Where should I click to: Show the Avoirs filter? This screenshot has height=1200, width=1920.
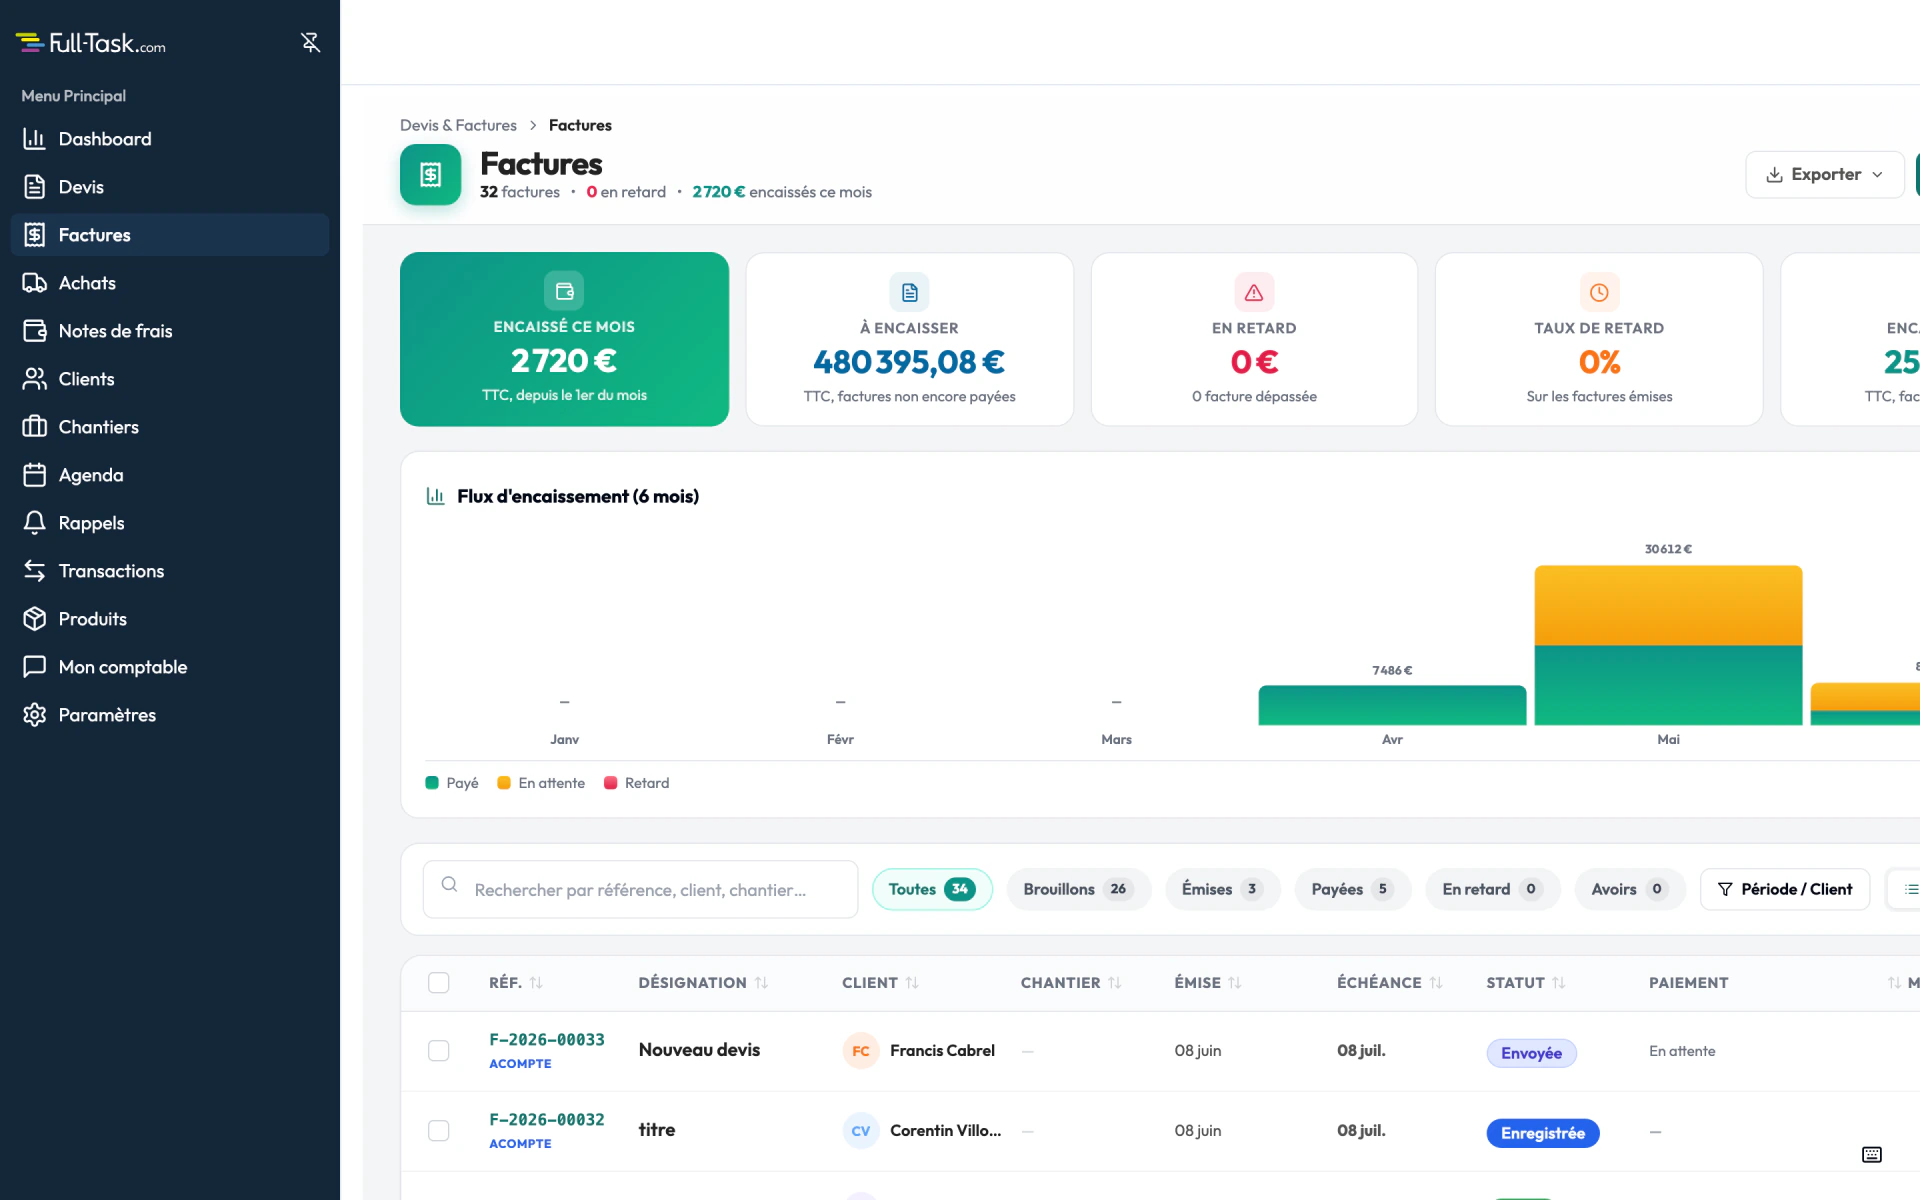click(x=1630, y=889)
